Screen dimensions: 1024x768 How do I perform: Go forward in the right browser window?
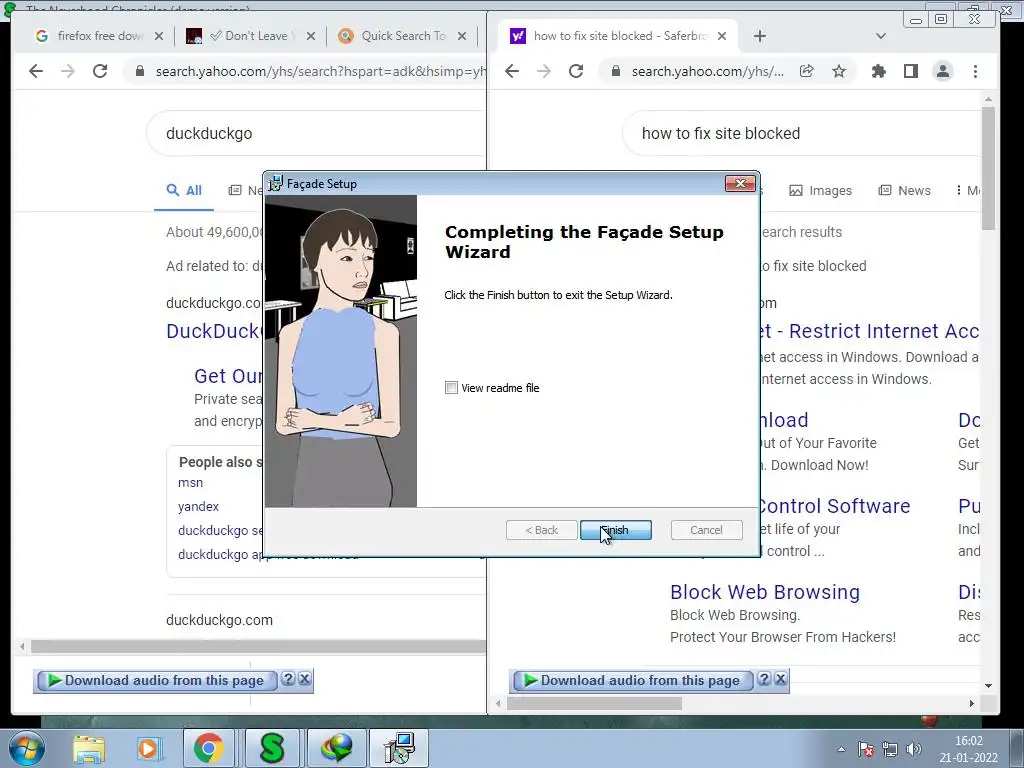pos(544,71)
